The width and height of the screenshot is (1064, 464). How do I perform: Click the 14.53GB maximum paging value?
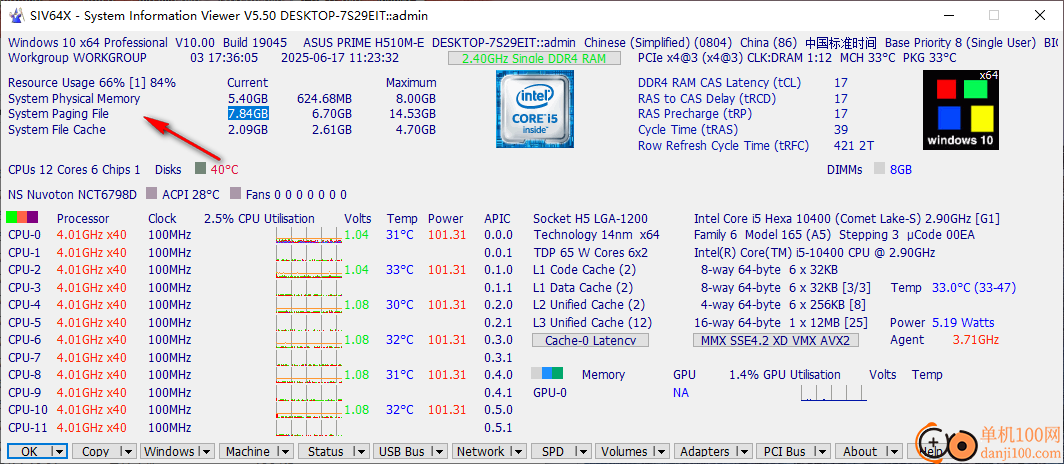pos(413,113)
